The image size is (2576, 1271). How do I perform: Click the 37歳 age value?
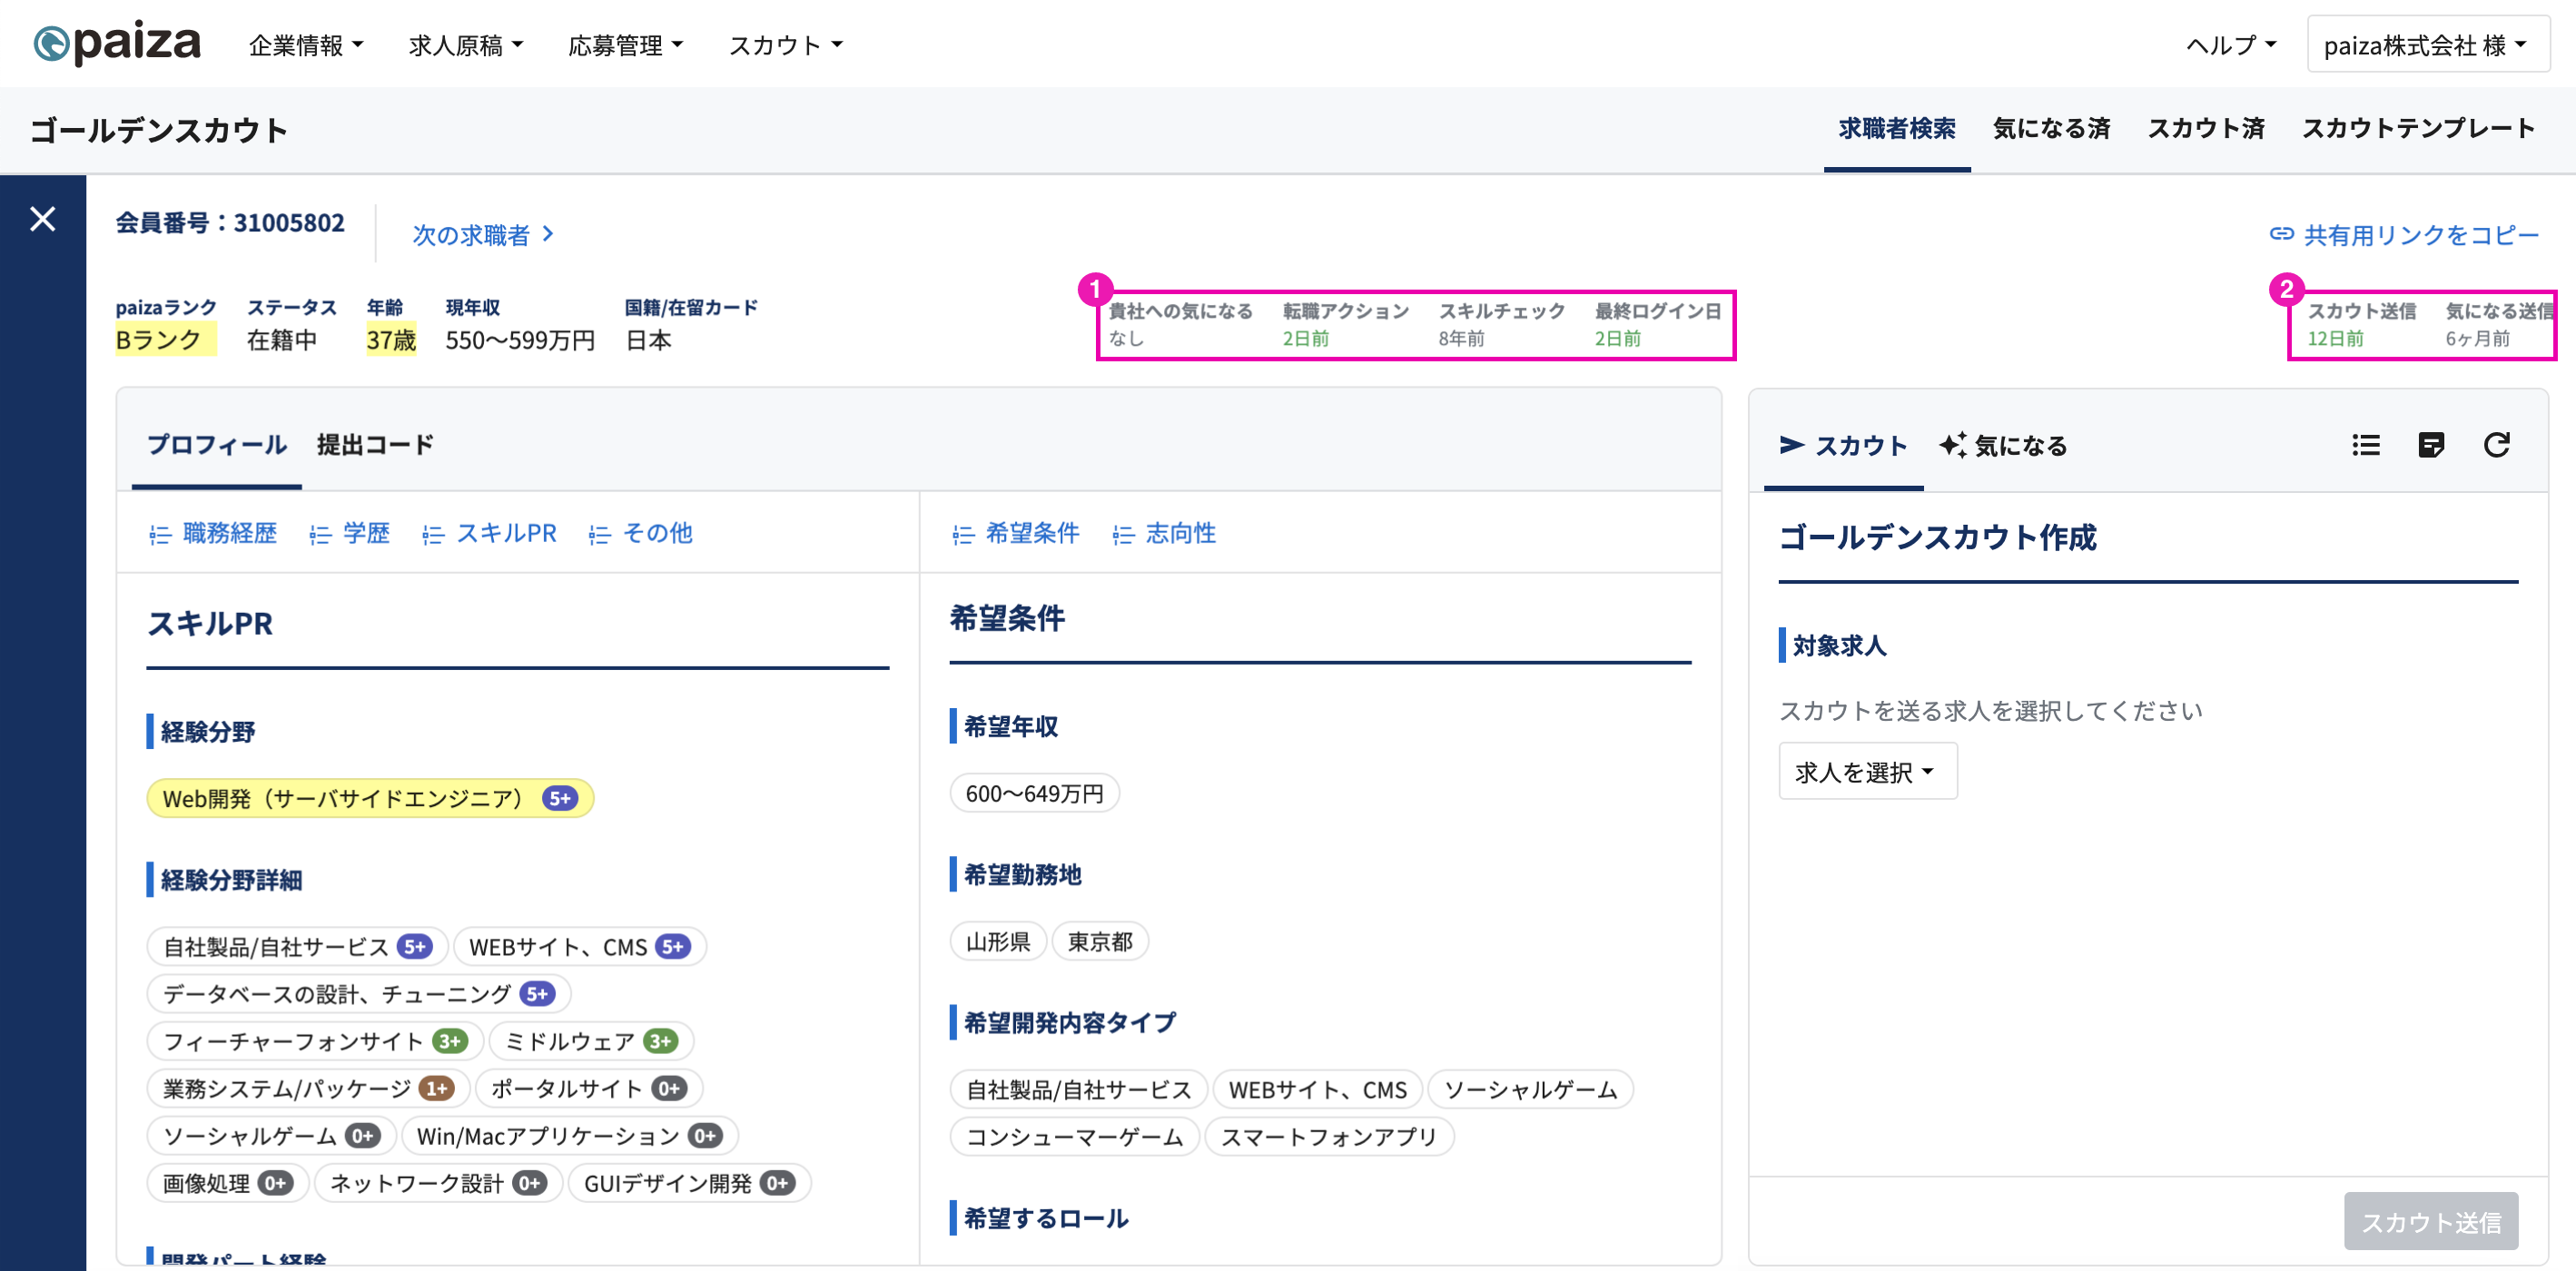click(x=391, y=339)
